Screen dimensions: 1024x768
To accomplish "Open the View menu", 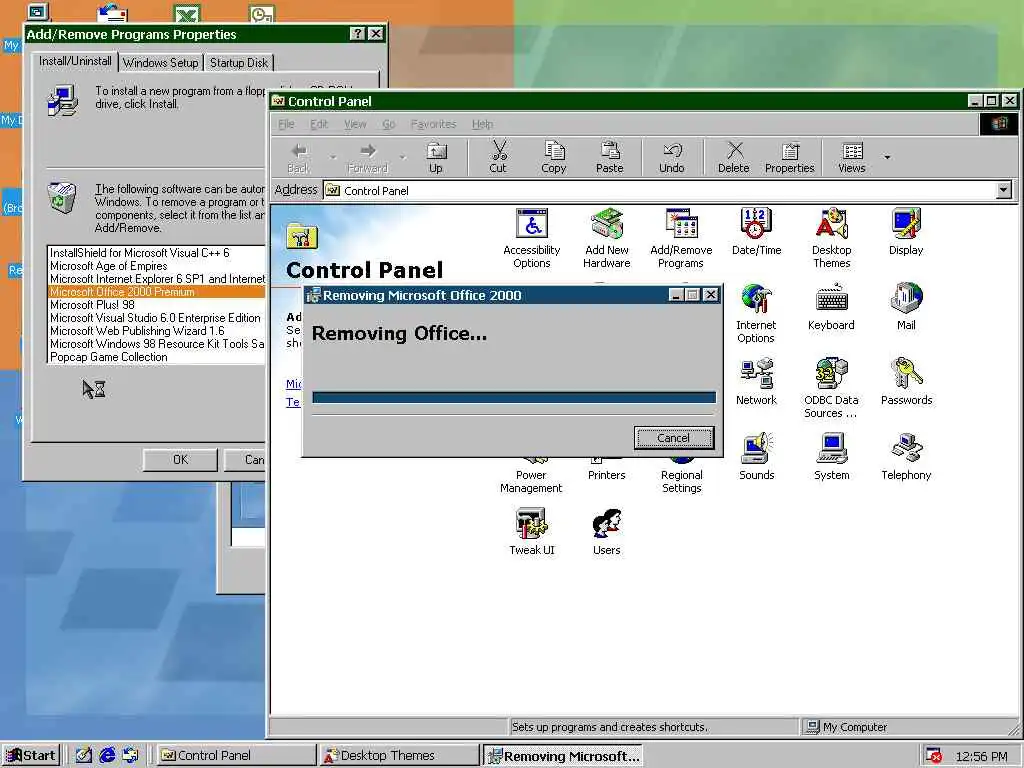I will pos(355,124).
